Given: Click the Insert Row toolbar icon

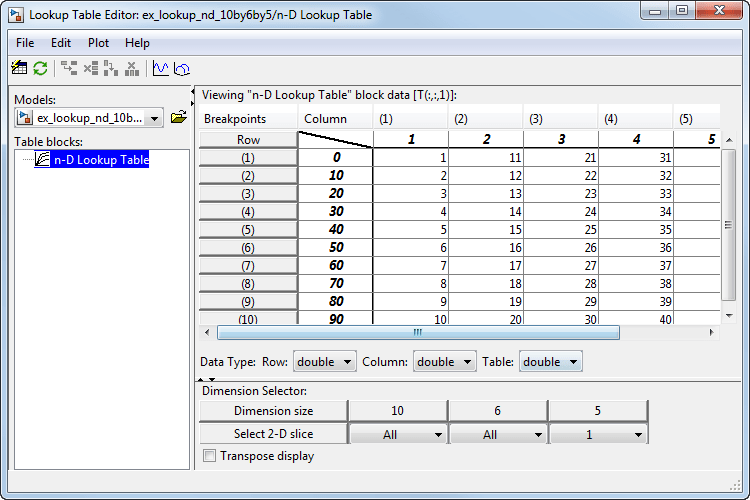Looking at the screenshot, I should pyautogui.click(x=69, y=68).
